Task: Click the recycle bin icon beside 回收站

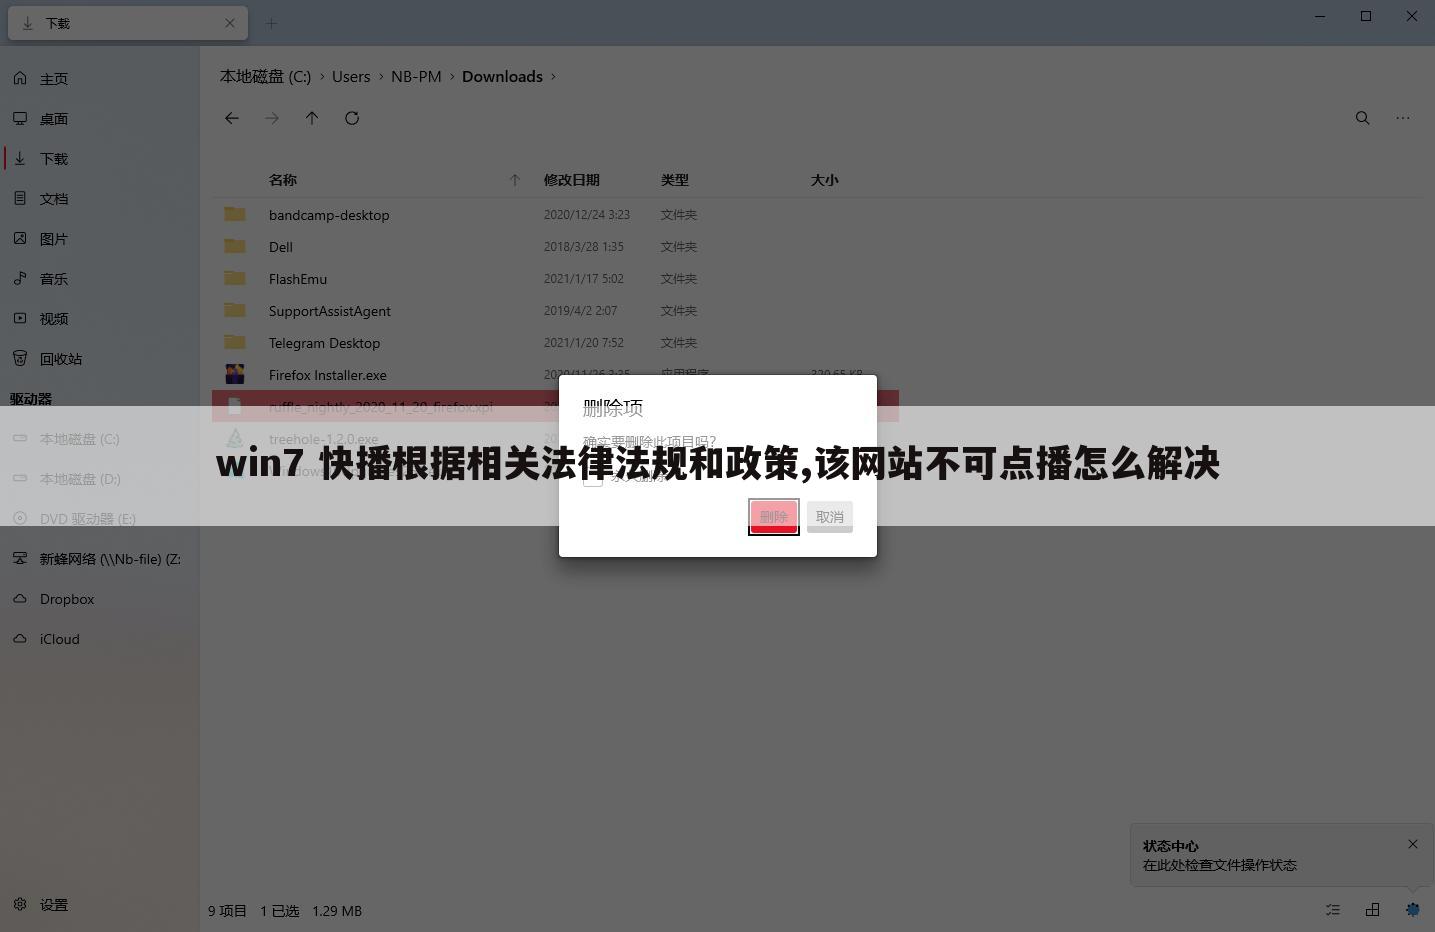Action: tap(20, 358)
